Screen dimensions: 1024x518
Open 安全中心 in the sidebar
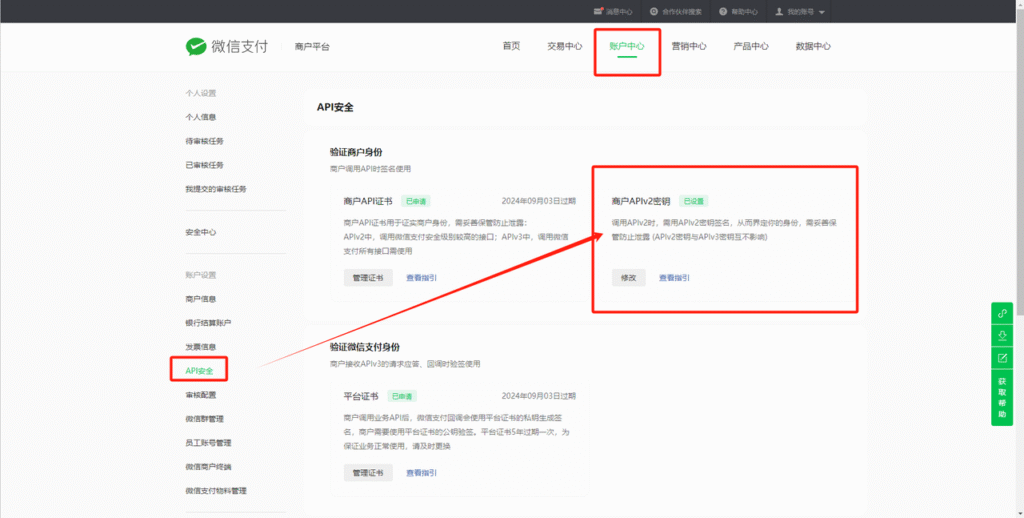pos(200,233)
